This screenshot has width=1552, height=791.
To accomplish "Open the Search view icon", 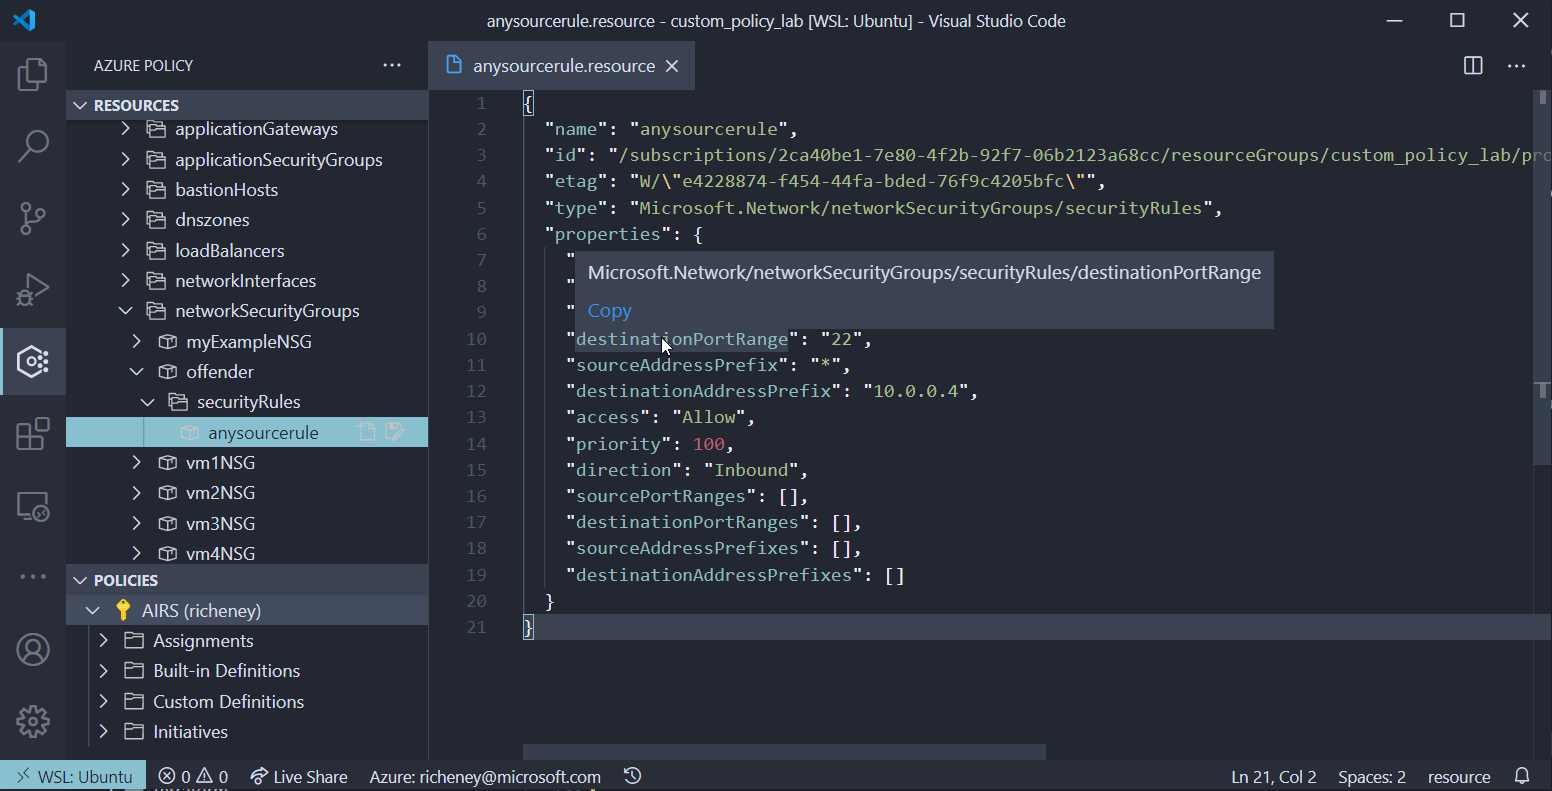I will (33, 146).
